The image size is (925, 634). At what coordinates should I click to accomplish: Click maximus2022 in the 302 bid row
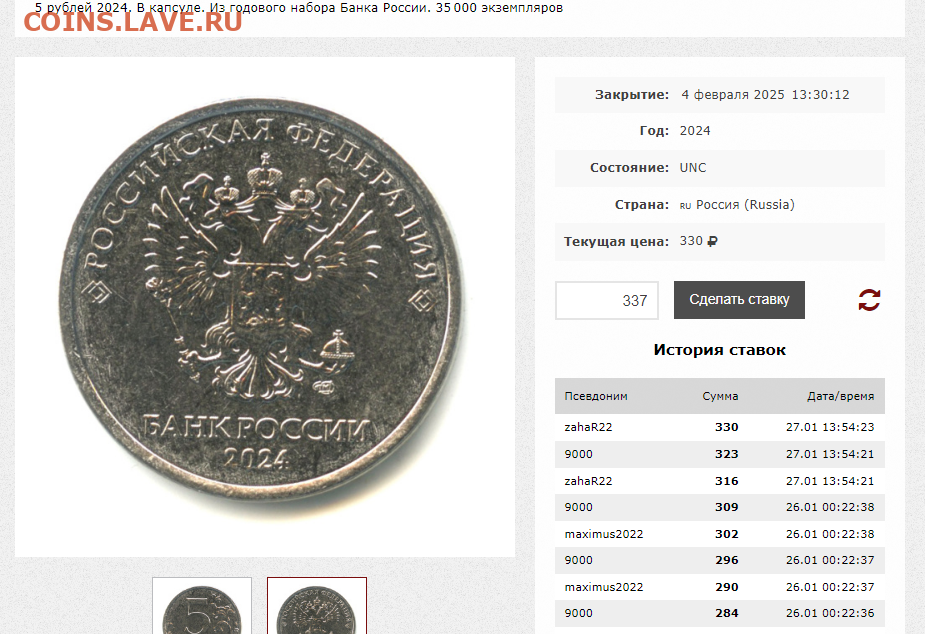603,534
